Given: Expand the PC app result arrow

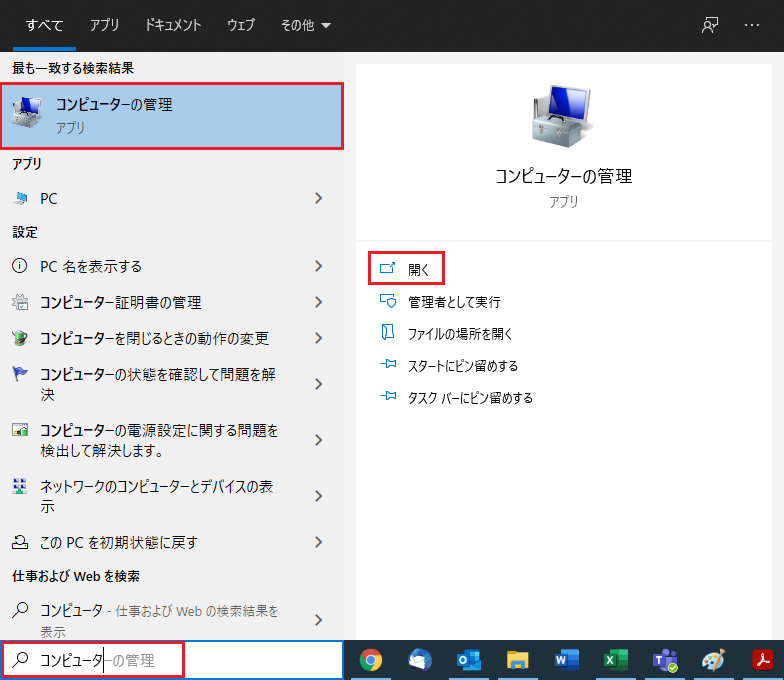Looking at the screenshot, I should [x=319, y=199].
